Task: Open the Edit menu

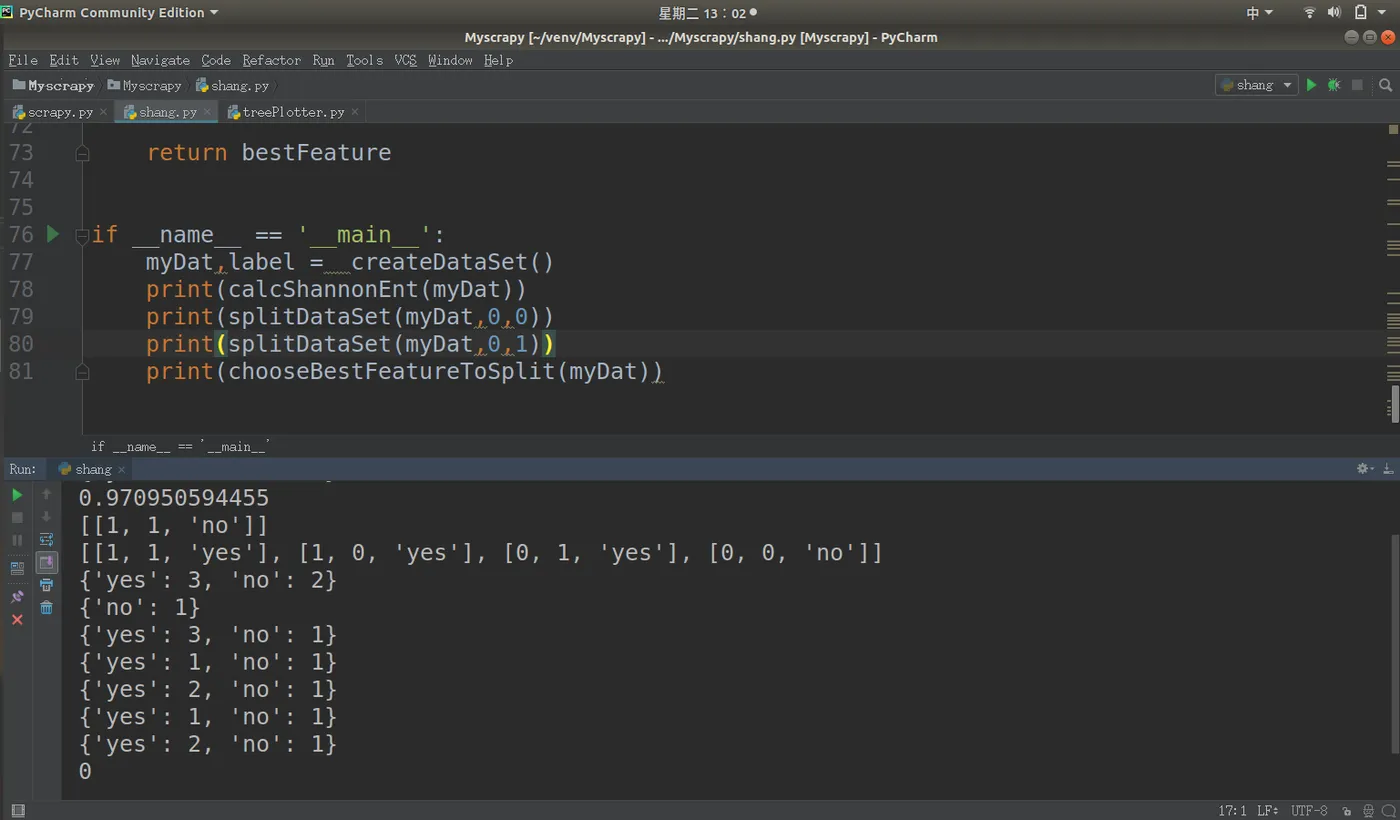Action: pos(64,60)
